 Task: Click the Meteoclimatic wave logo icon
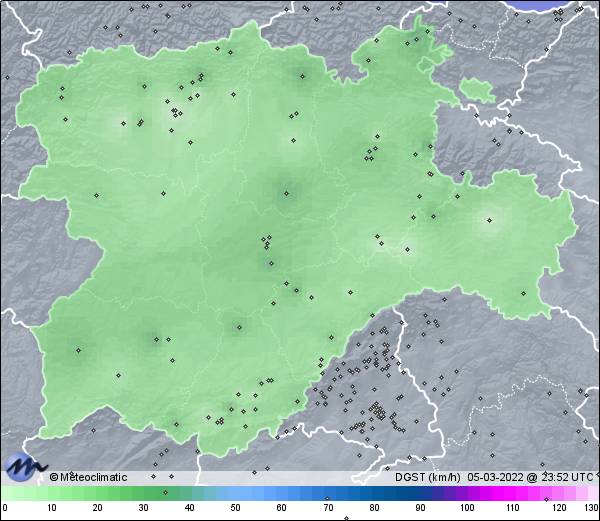[x=25, y=466]
